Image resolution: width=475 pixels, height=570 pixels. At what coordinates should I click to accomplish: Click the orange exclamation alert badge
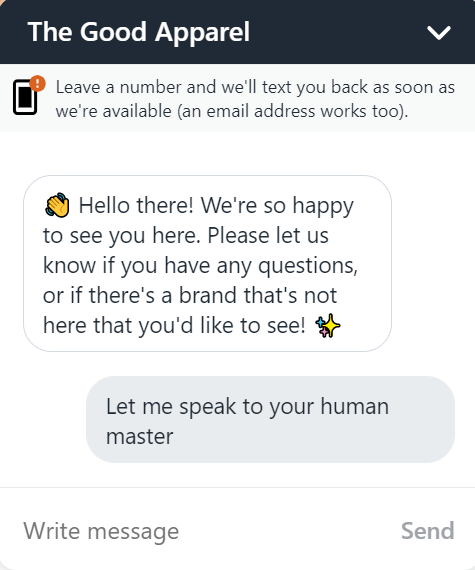pos(37,83)
